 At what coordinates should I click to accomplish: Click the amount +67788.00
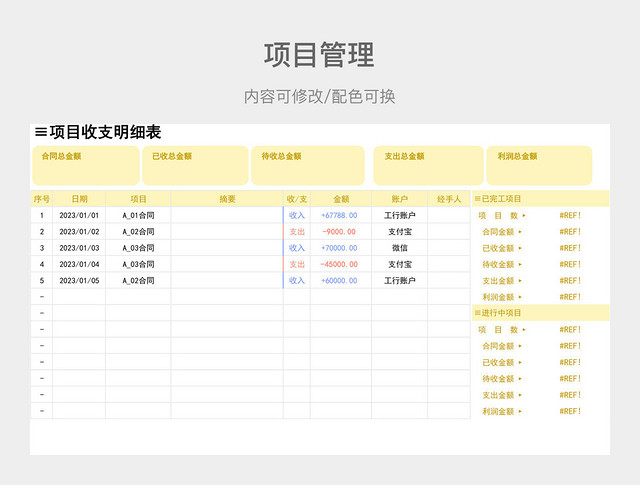(339, 215)
